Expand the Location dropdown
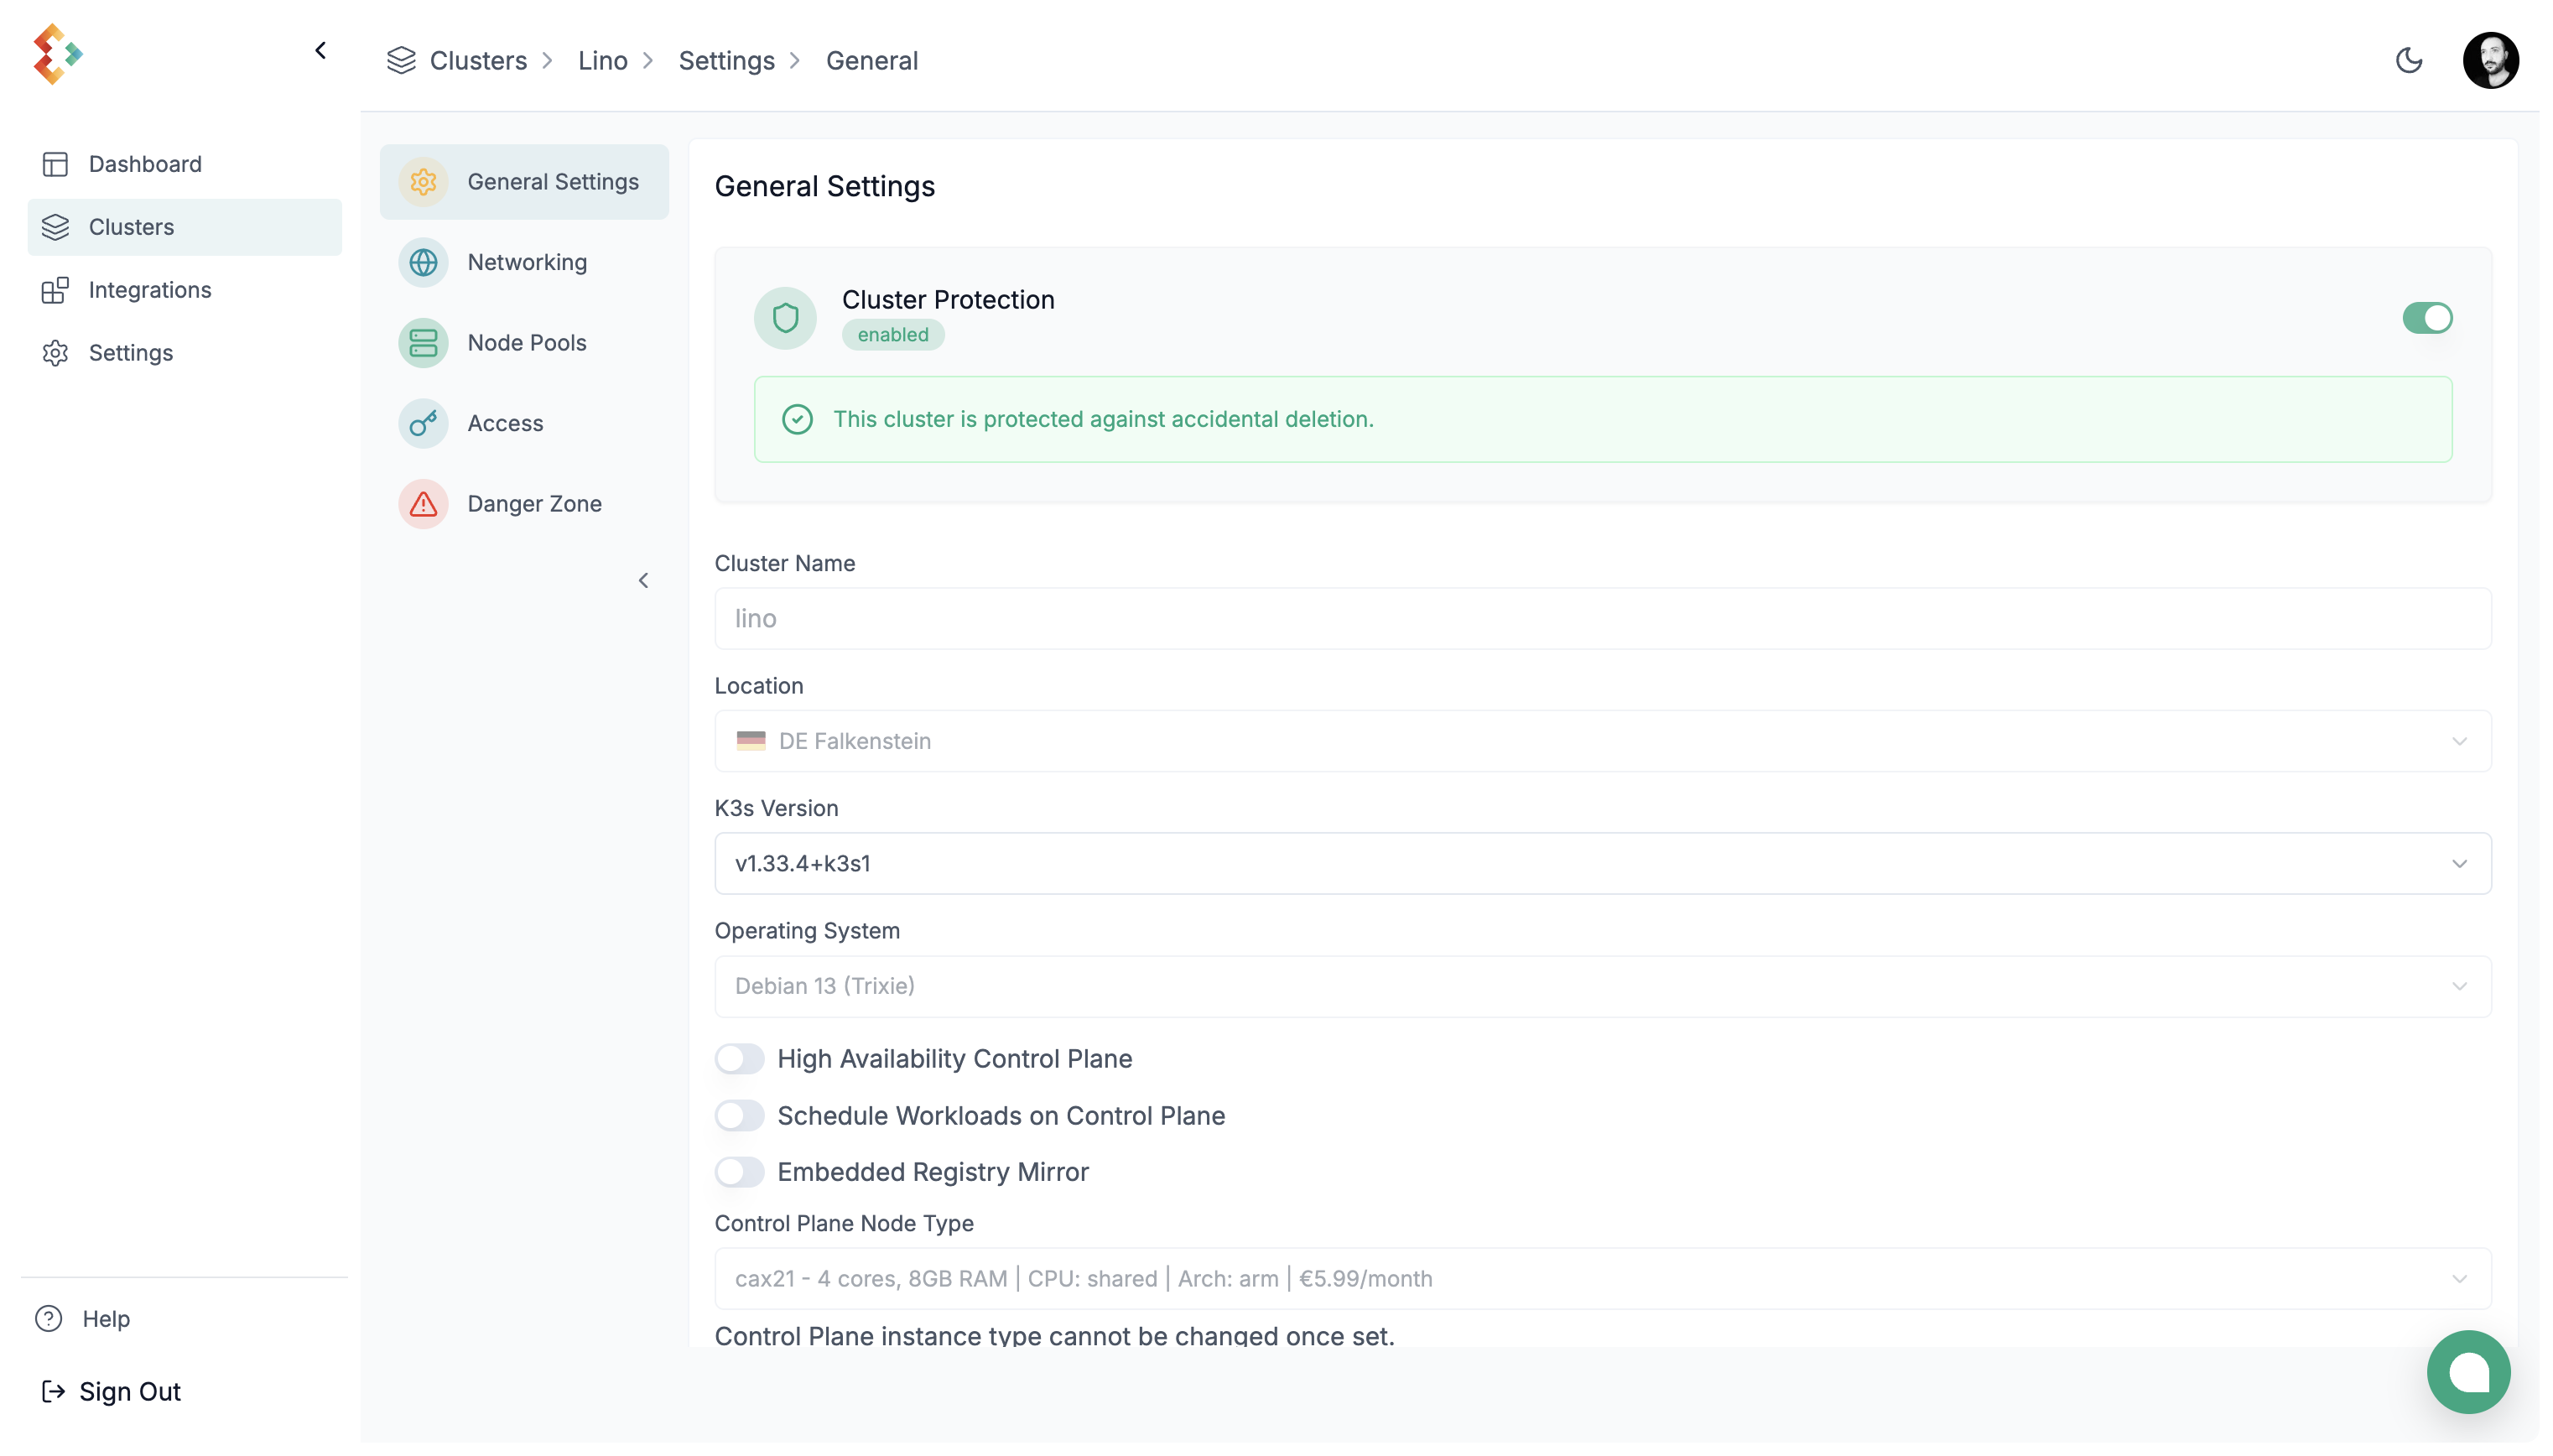2553x1456 pixels. click(x=1602, y=741)
